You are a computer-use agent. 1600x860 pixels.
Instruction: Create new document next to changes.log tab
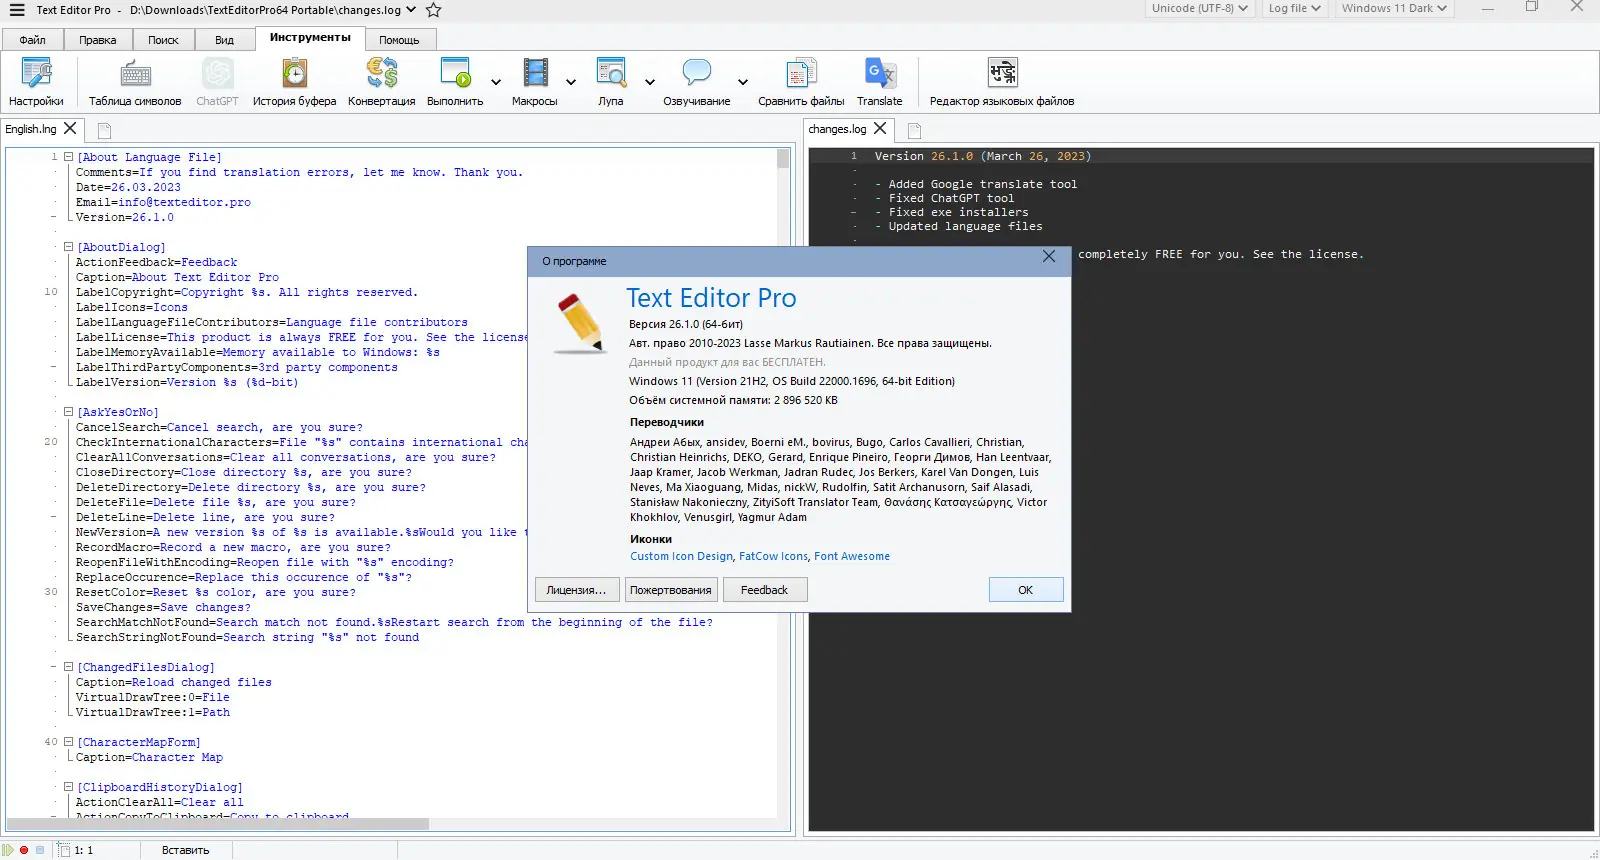coord(914,130)
